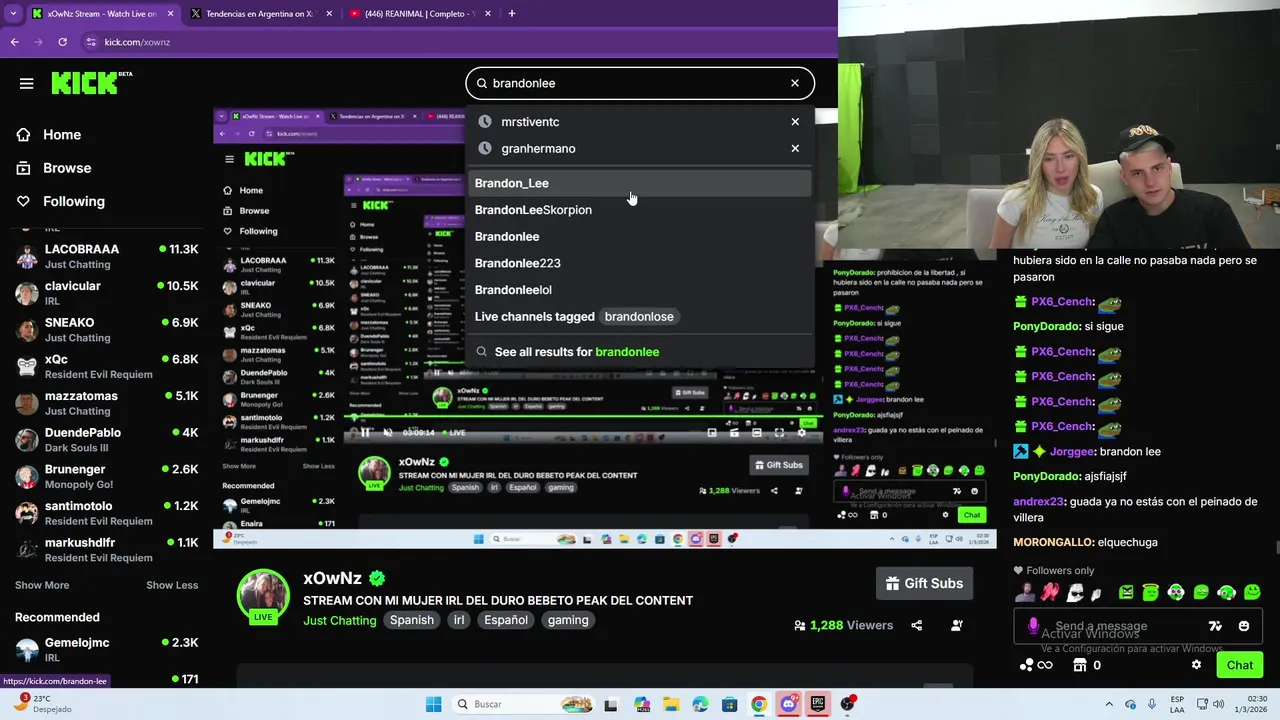Screen dimensions: 1280x720
Task: Open DuendePablo channel in sidebar
Action: (x=106, y=440)
